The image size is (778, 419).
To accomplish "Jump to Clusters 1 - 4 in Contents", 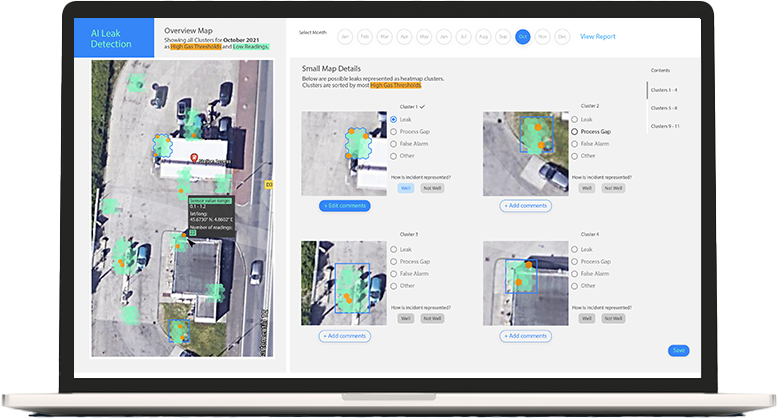I will point(664,90).
